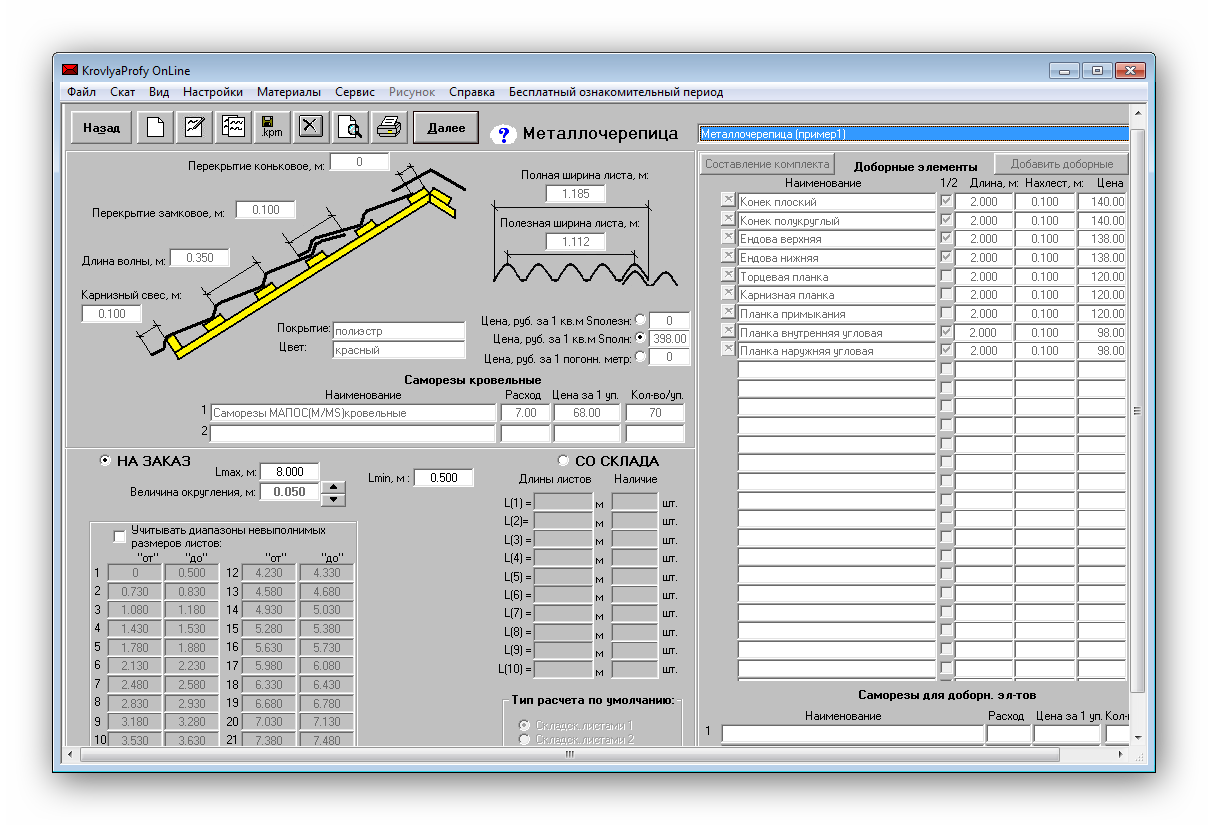Image resolution: width=1208 pixels, height=825 pixels.
Task: Click the crossed-box delete icon in toolbar
Action: pyautogui.click(x=311, y=127)
